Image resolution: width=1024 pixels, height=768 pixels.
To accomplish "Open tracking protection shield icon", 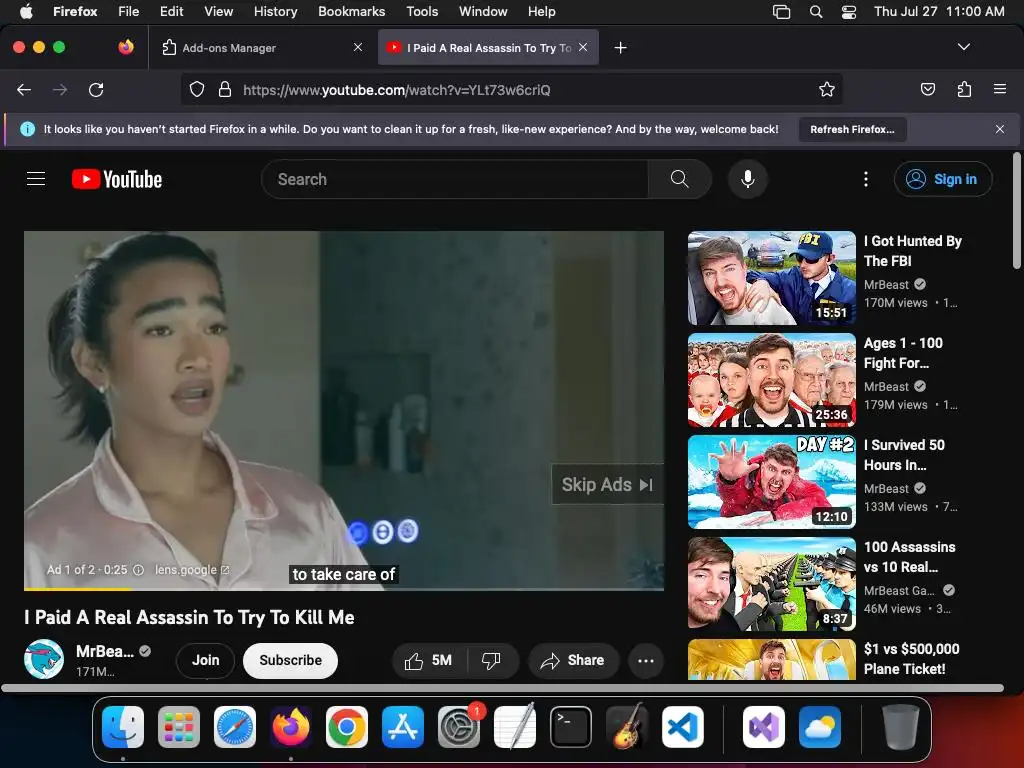I will point(197,89).
